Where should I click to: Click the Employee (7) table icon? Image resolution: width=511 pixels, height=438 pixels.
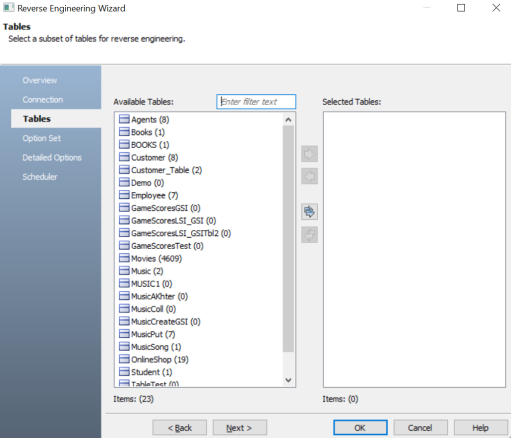(x=124, y=195)
